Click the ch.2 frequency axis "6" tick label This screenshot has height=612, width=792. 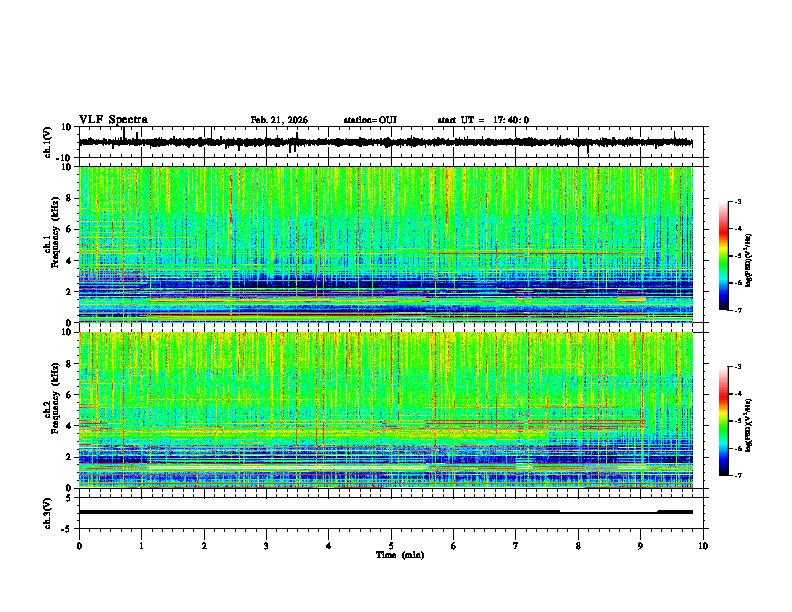(69, 395)
